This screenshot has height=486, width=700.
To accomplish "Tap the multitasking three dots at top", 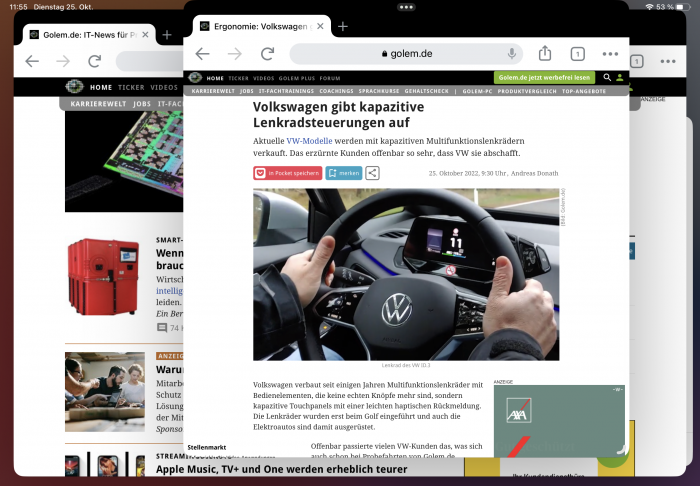I will (406, 7).
